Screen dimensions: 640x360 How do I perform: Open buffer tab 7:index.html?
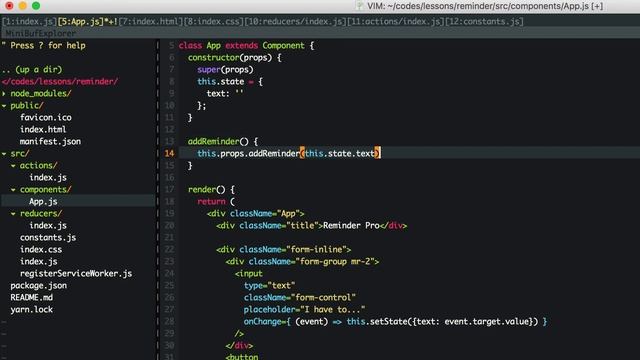[151, 21]
